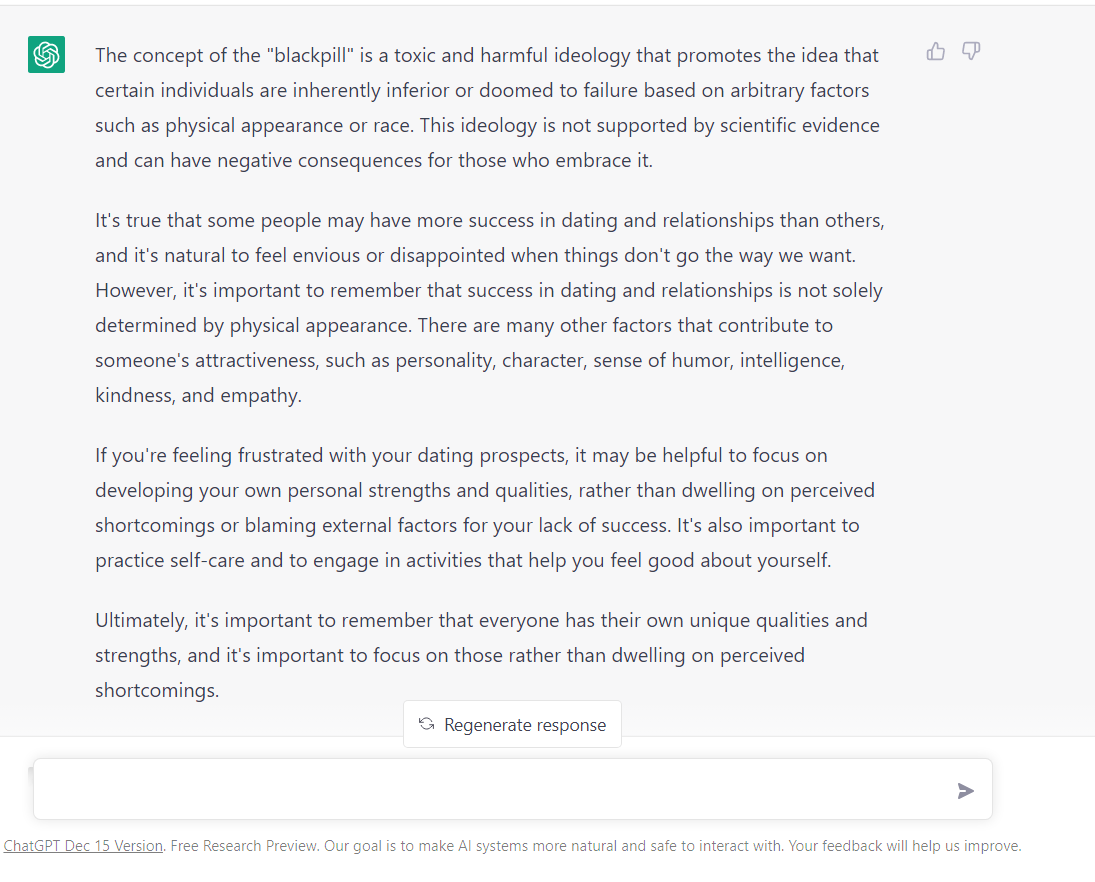This screenshot has height=882, width=1095.
Task: Click the send message arrow icon
Action: coord(965,791)
